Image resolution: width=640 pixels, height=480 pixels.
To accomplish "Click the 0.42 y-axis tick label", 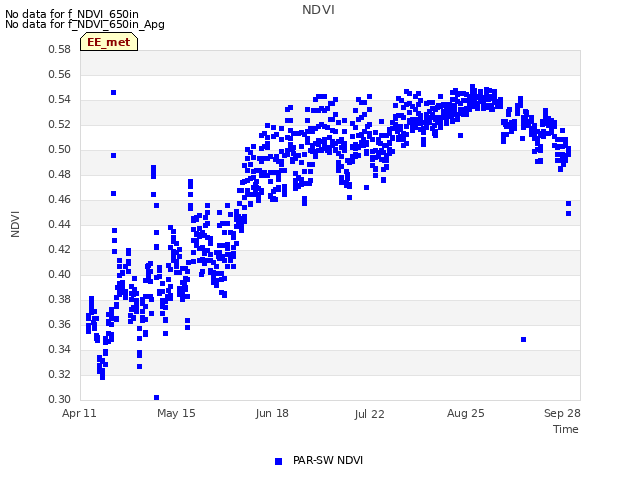I will pos(60,249).
